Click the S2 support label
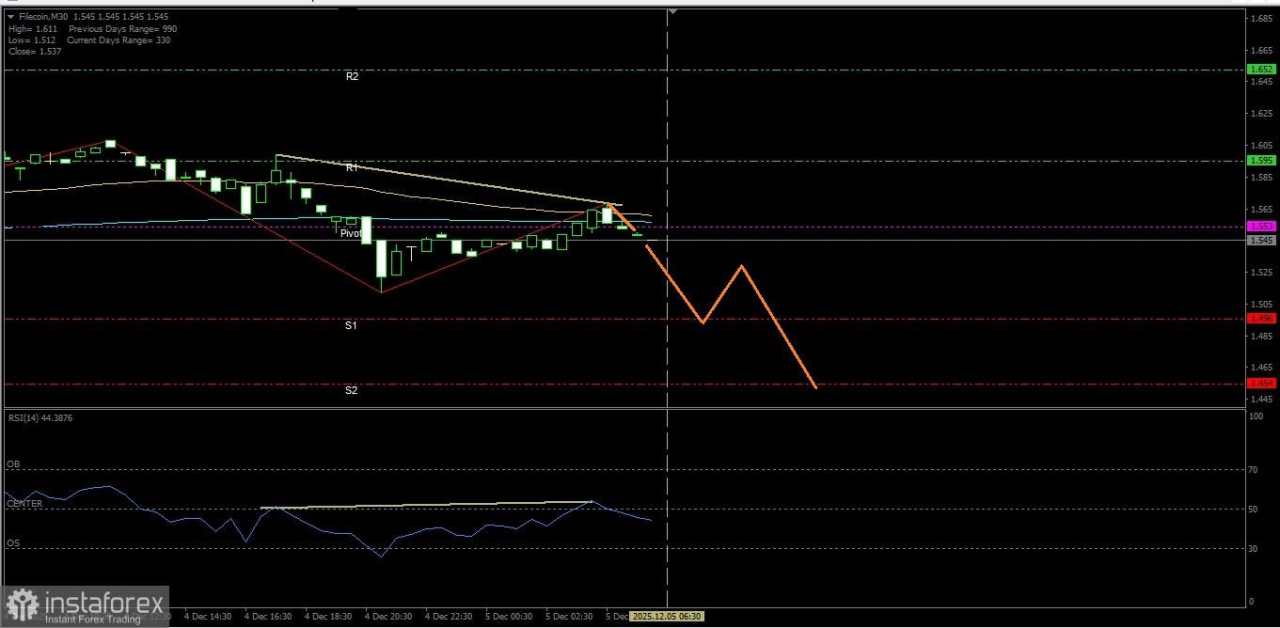Viewport: 1280px width, 628px height. (351, 390)
